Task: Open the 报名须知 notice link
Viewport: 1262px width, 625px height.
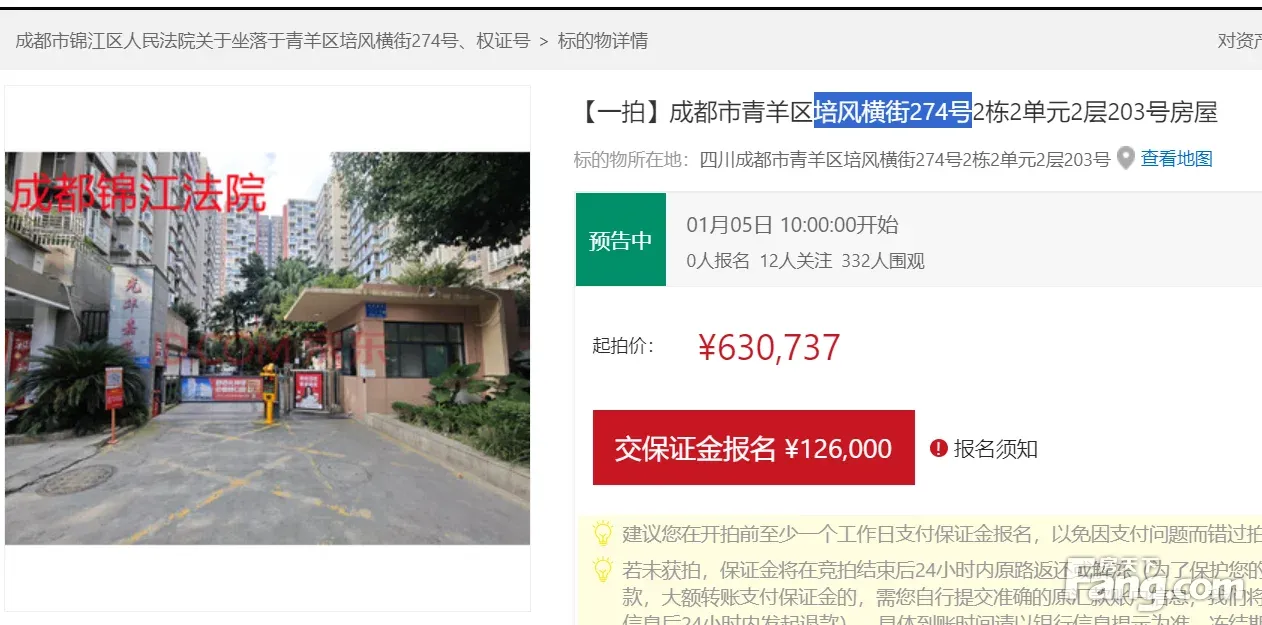Action: tap(995, 449)
